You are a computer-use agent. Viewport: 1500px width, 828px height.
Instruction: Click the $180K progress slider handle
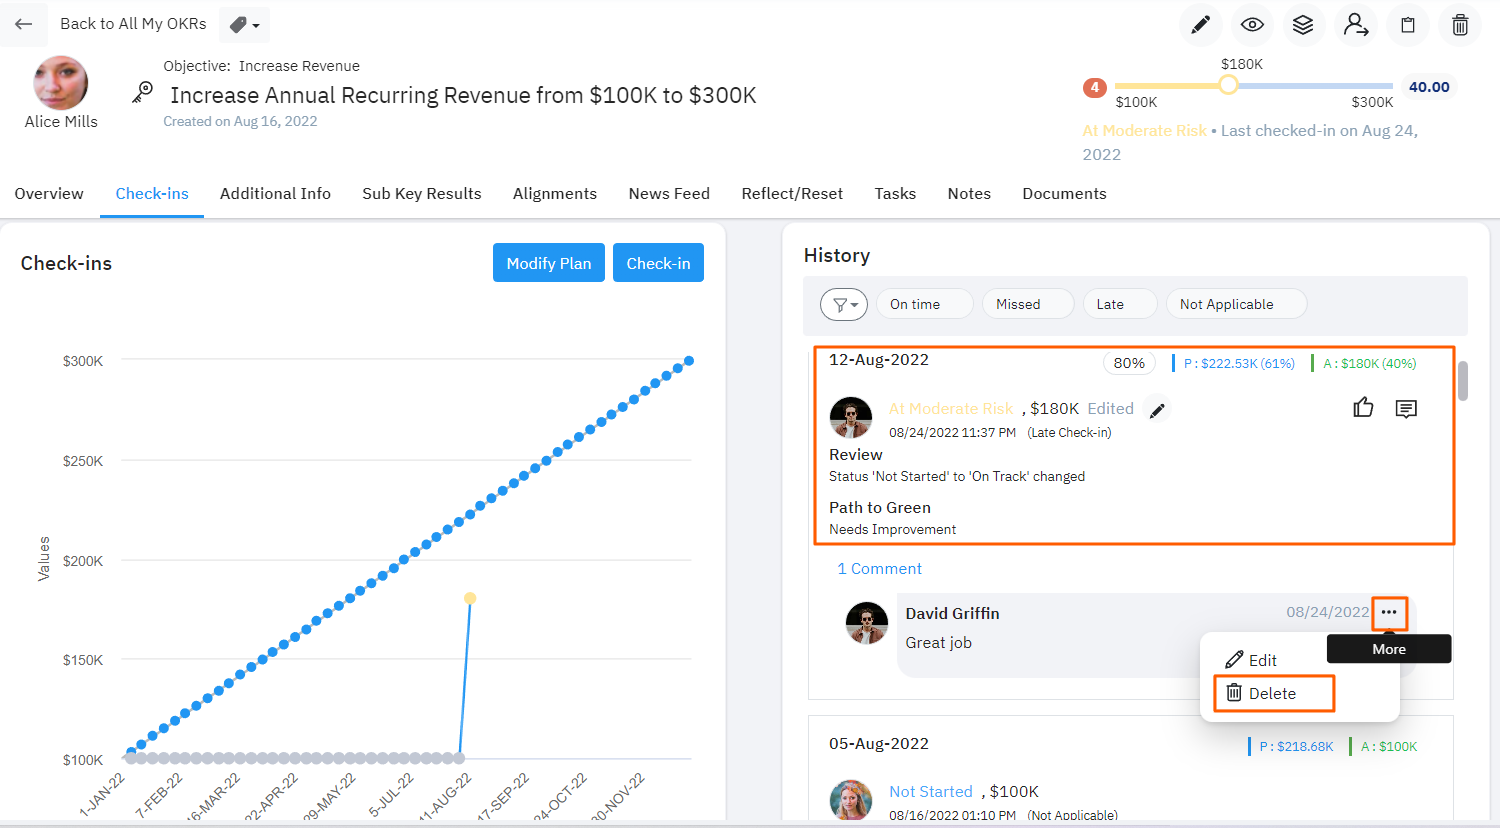[x=1228, y=86]
